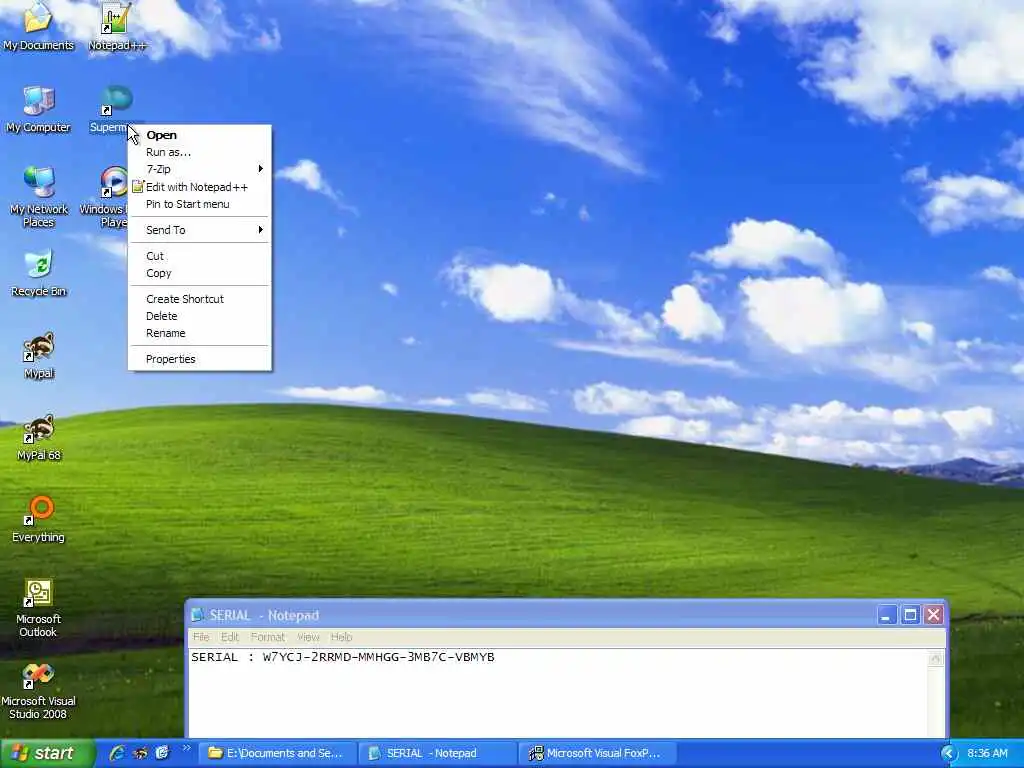
Task: Select the My Network Places icon
Action: 39,196
